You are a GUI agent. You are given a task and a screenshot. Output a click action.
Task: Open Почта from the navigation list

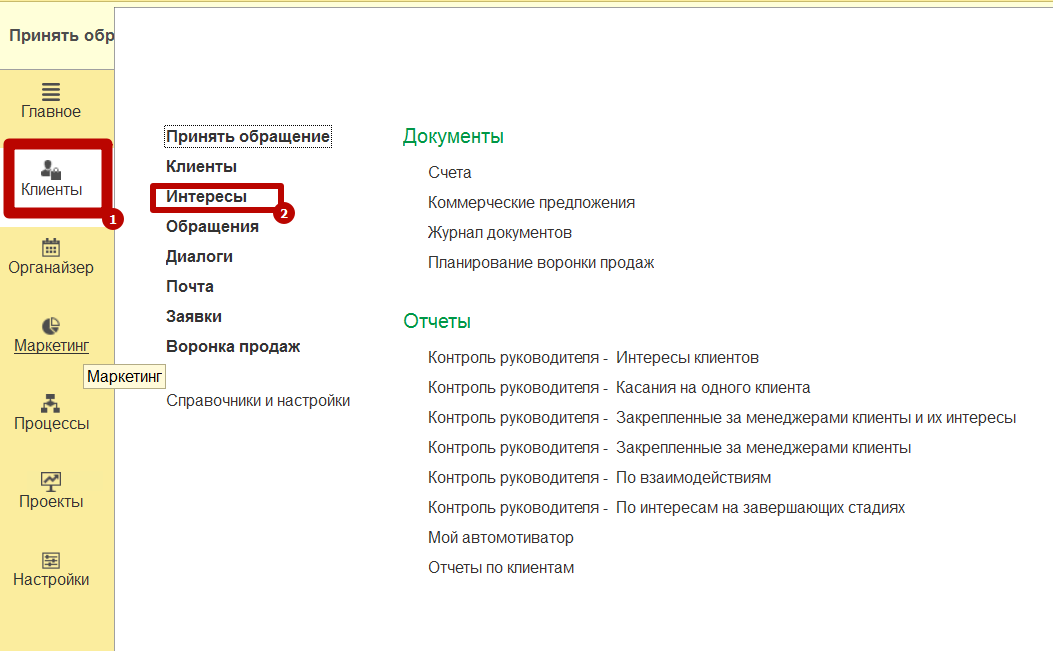click(x=189, y=287)
